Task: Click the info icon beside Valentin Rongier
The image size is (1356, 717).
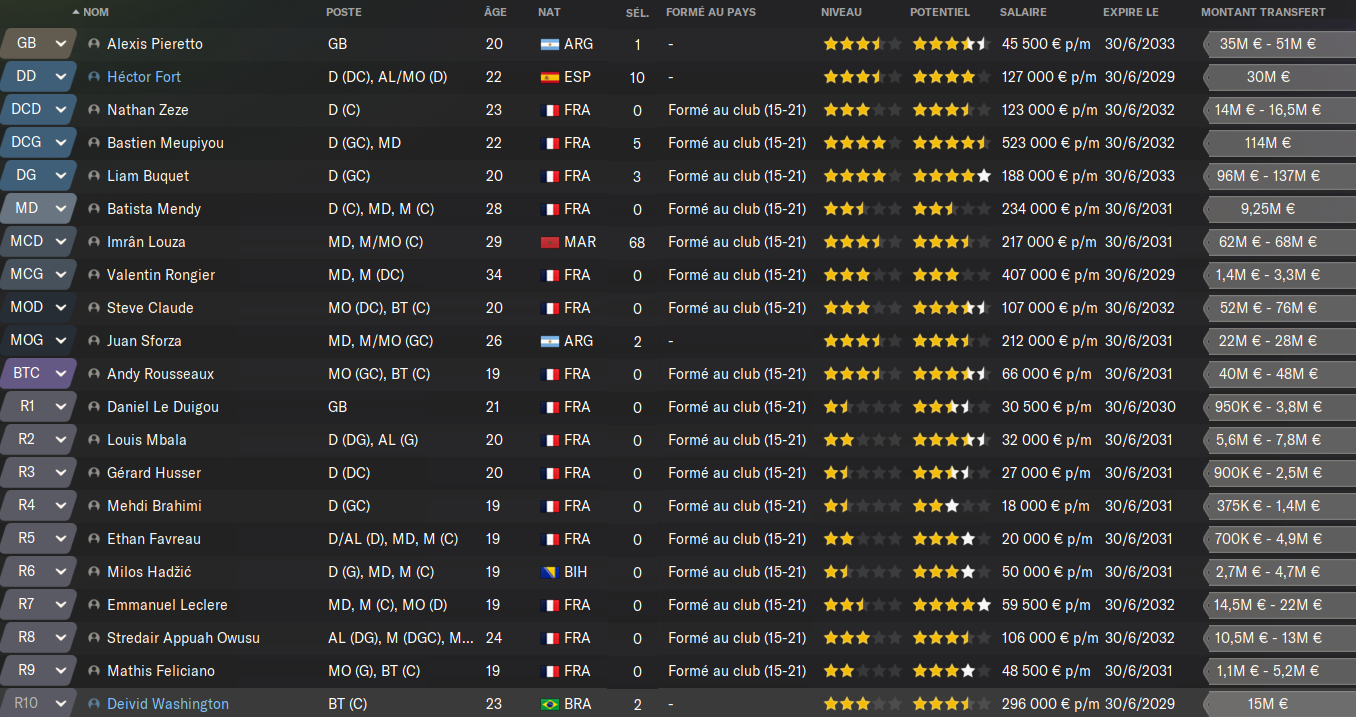Action: click(x=94, y=275)
